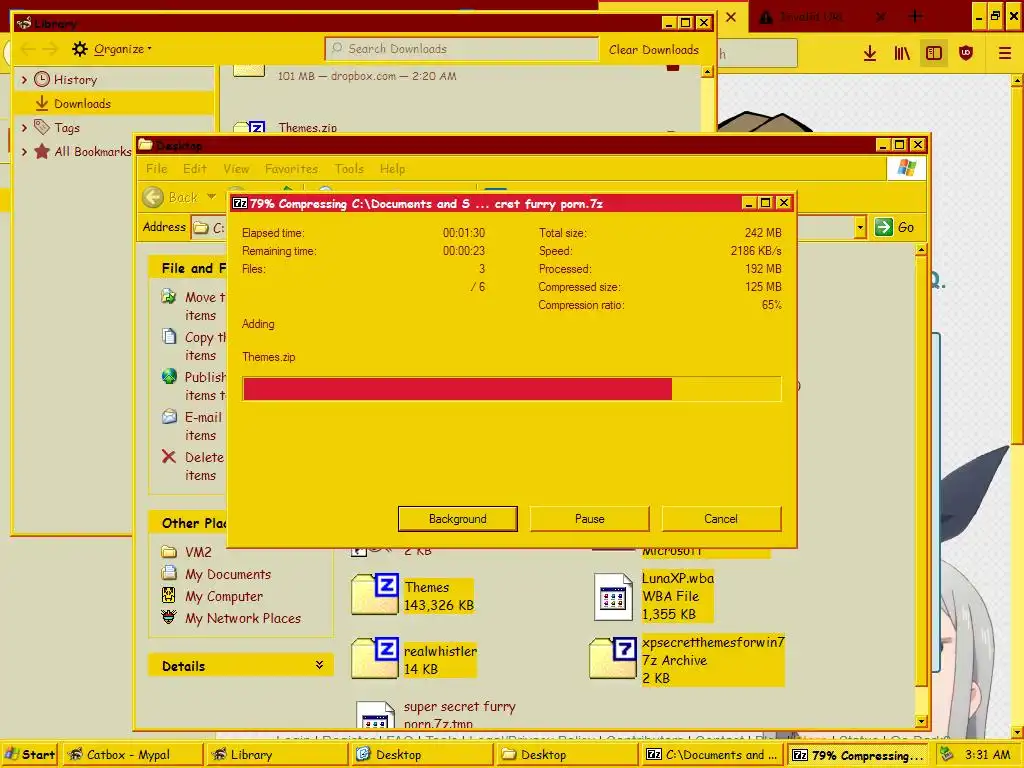Click Publish items globe icon
The width and height of the screenshot is (1024, 768).
click(169, 377)
